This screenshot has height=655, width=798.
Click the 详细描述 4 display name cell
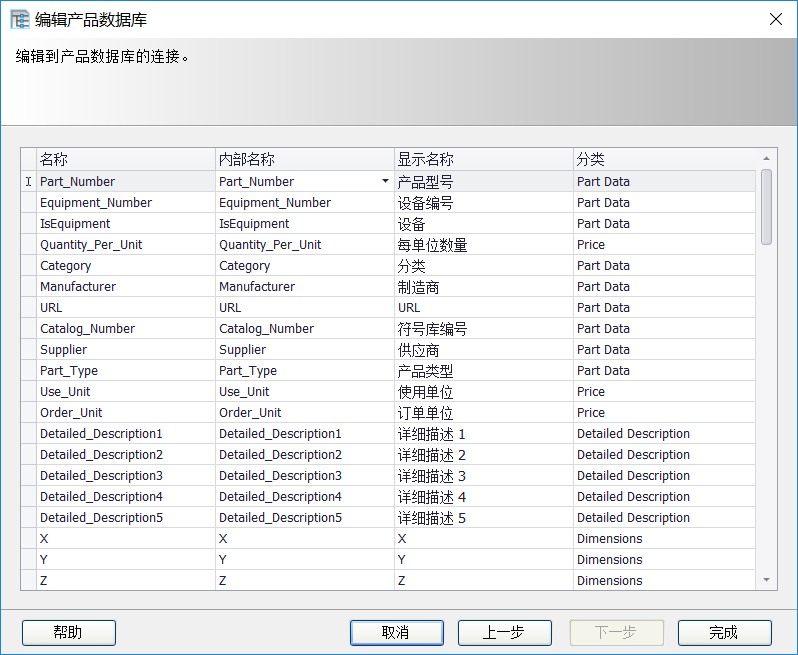click(x=483, y=497)
